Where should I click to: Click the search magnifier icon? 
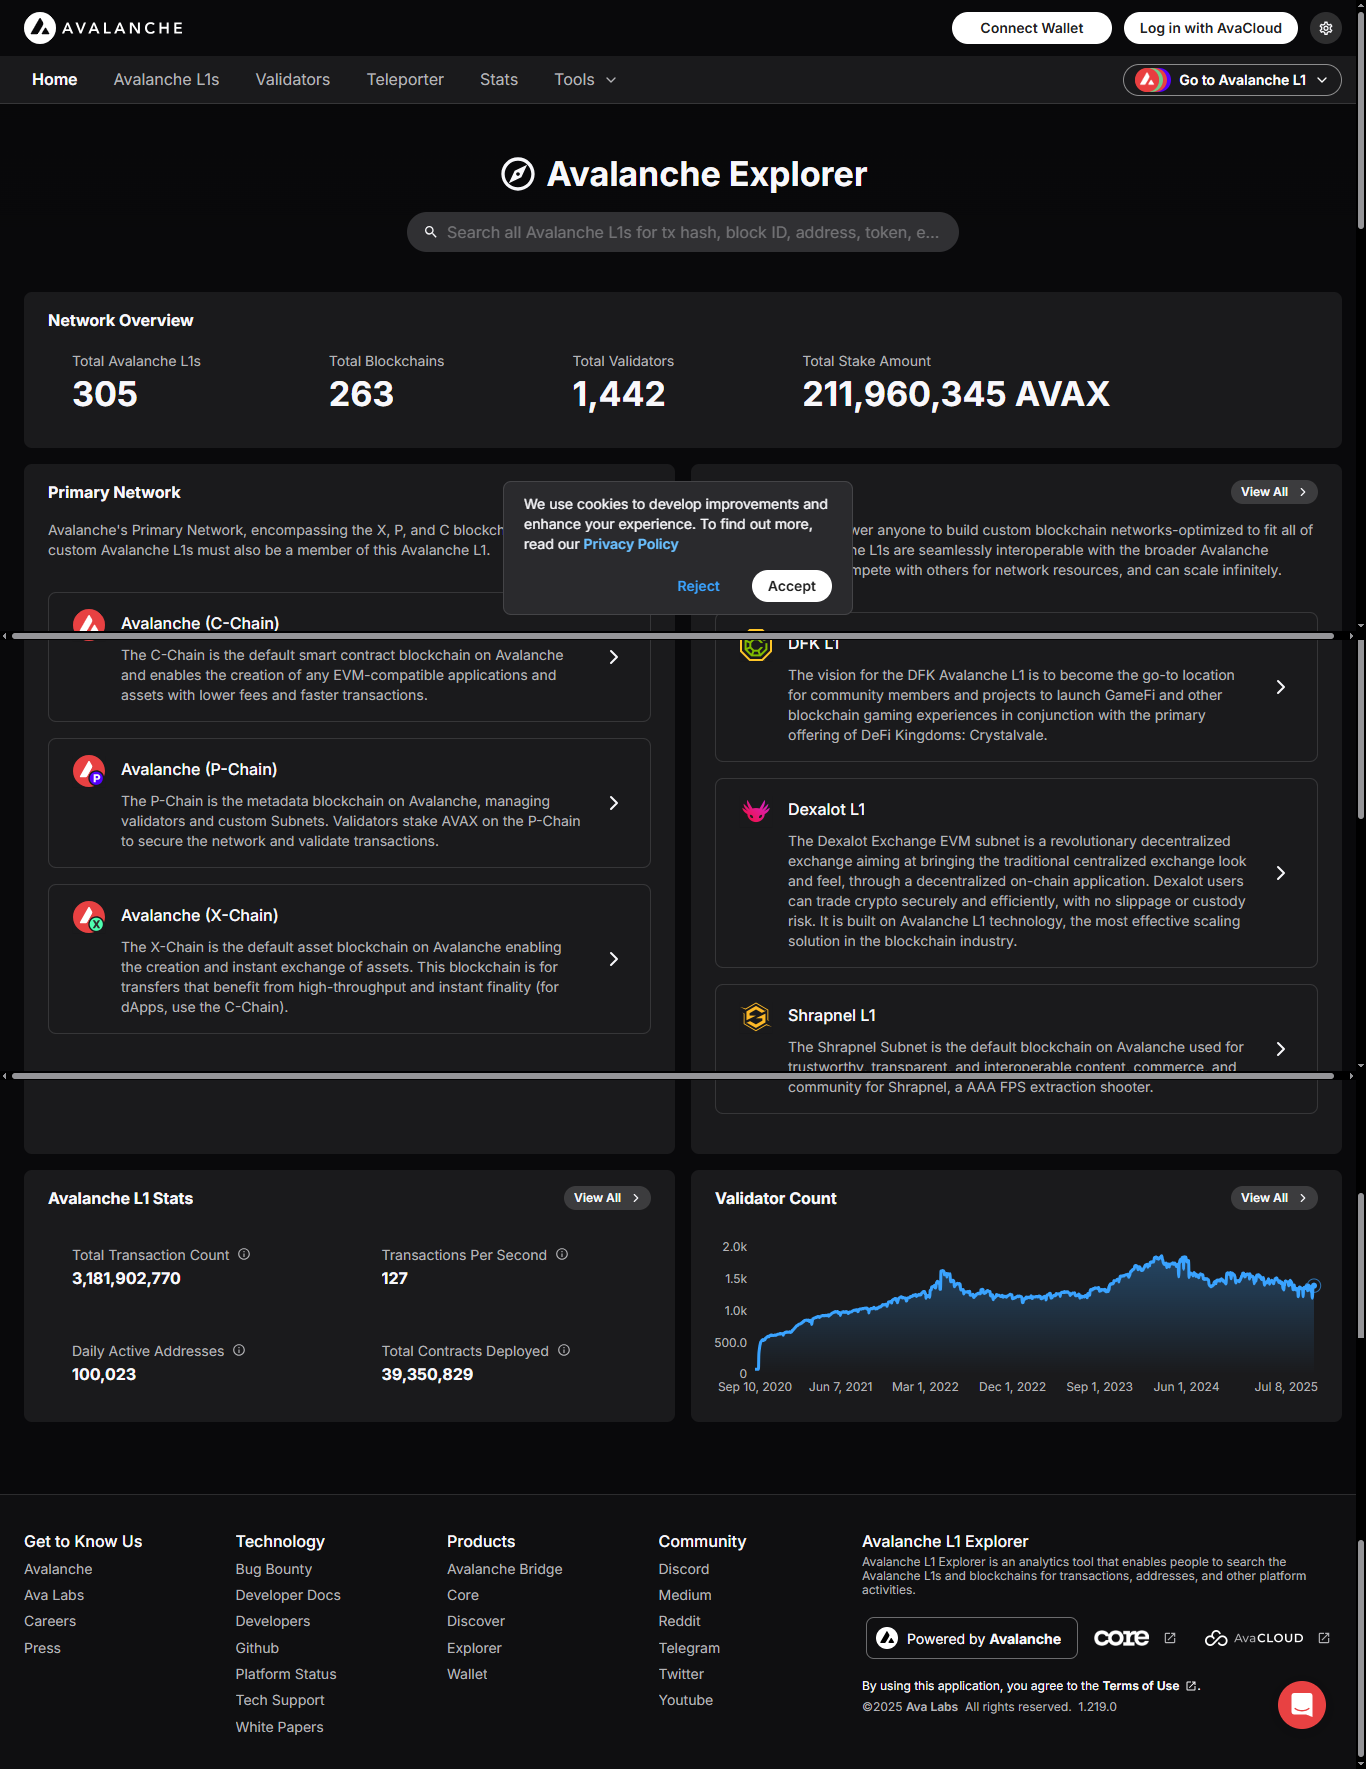tap(431, 232)
